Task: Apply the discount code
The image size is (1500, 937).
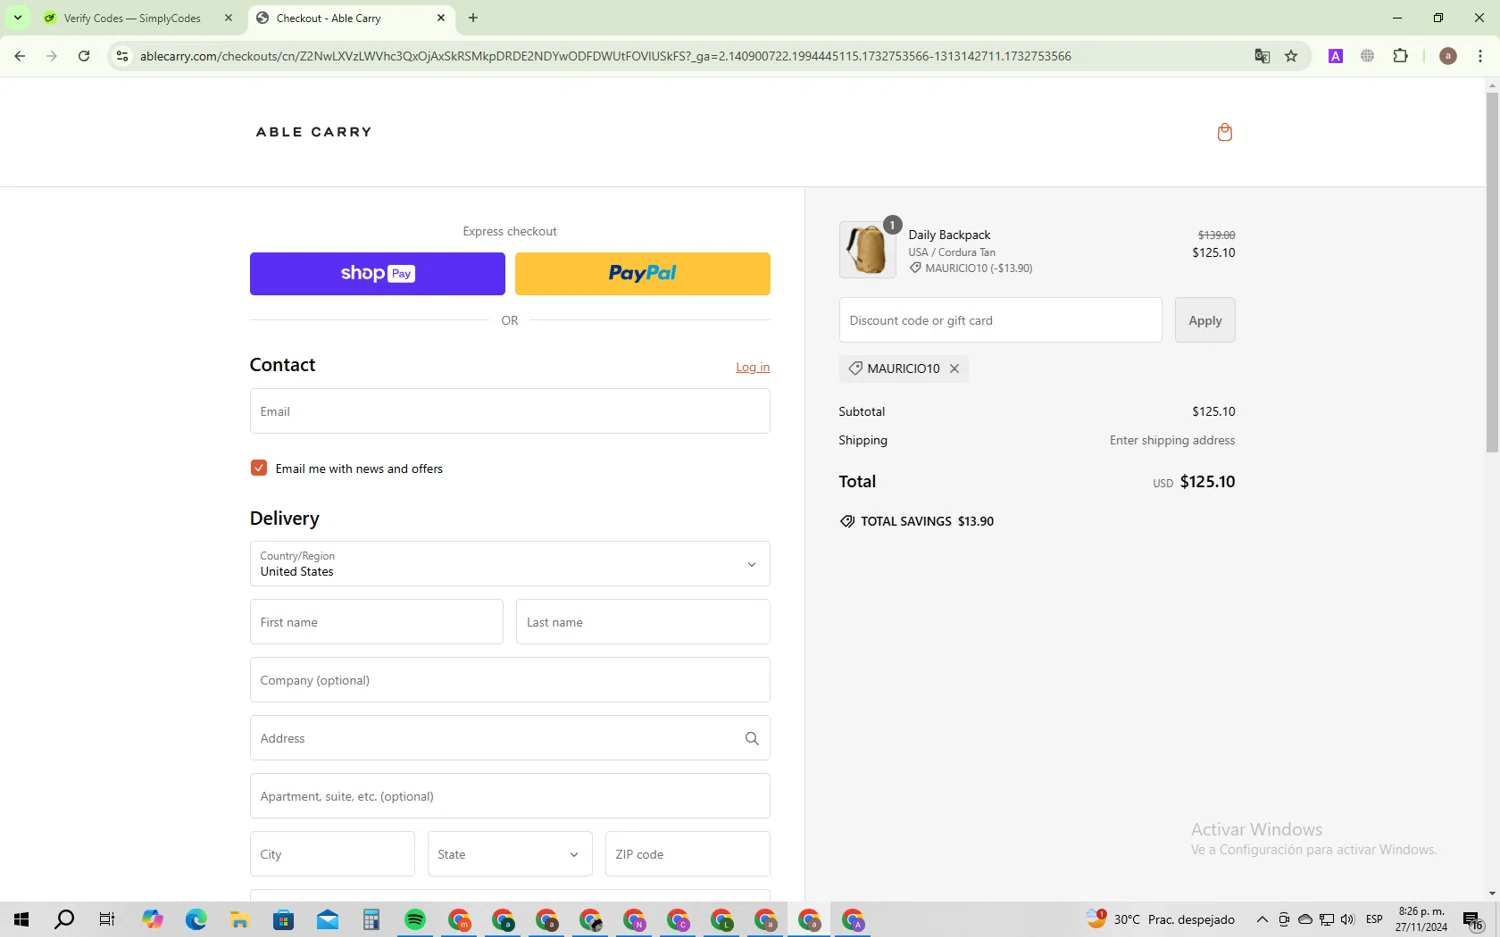Action: [x=1205, y=320]
